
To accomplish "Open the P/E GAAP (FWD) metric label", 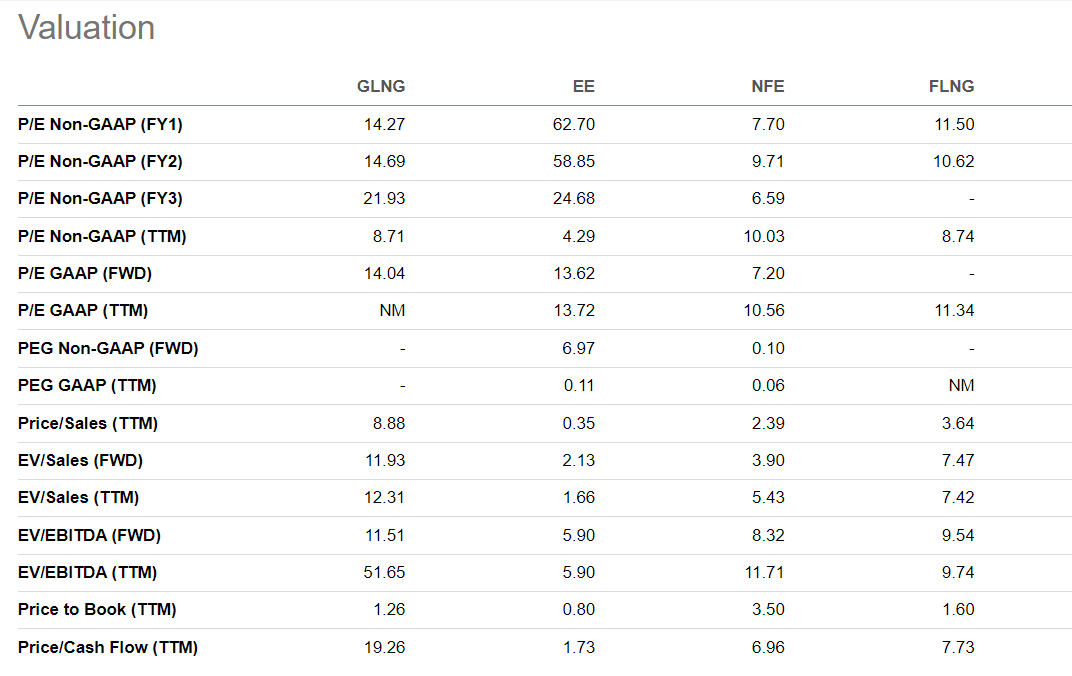I will [x=85, y=273].
